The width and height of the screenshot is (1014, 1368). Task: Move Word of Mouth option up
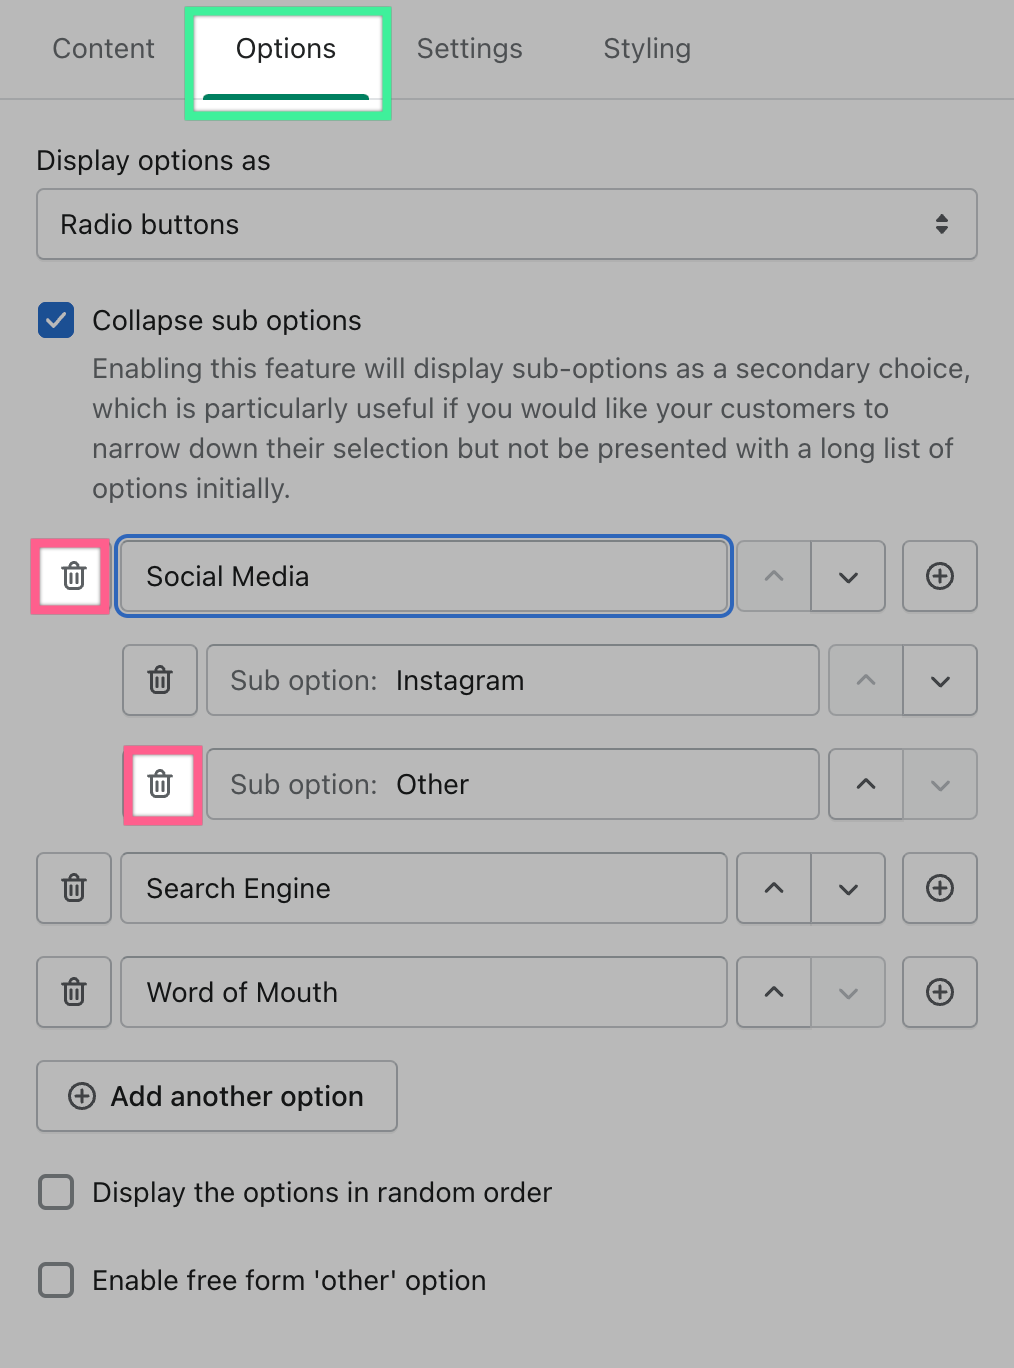tap(774, 992)
